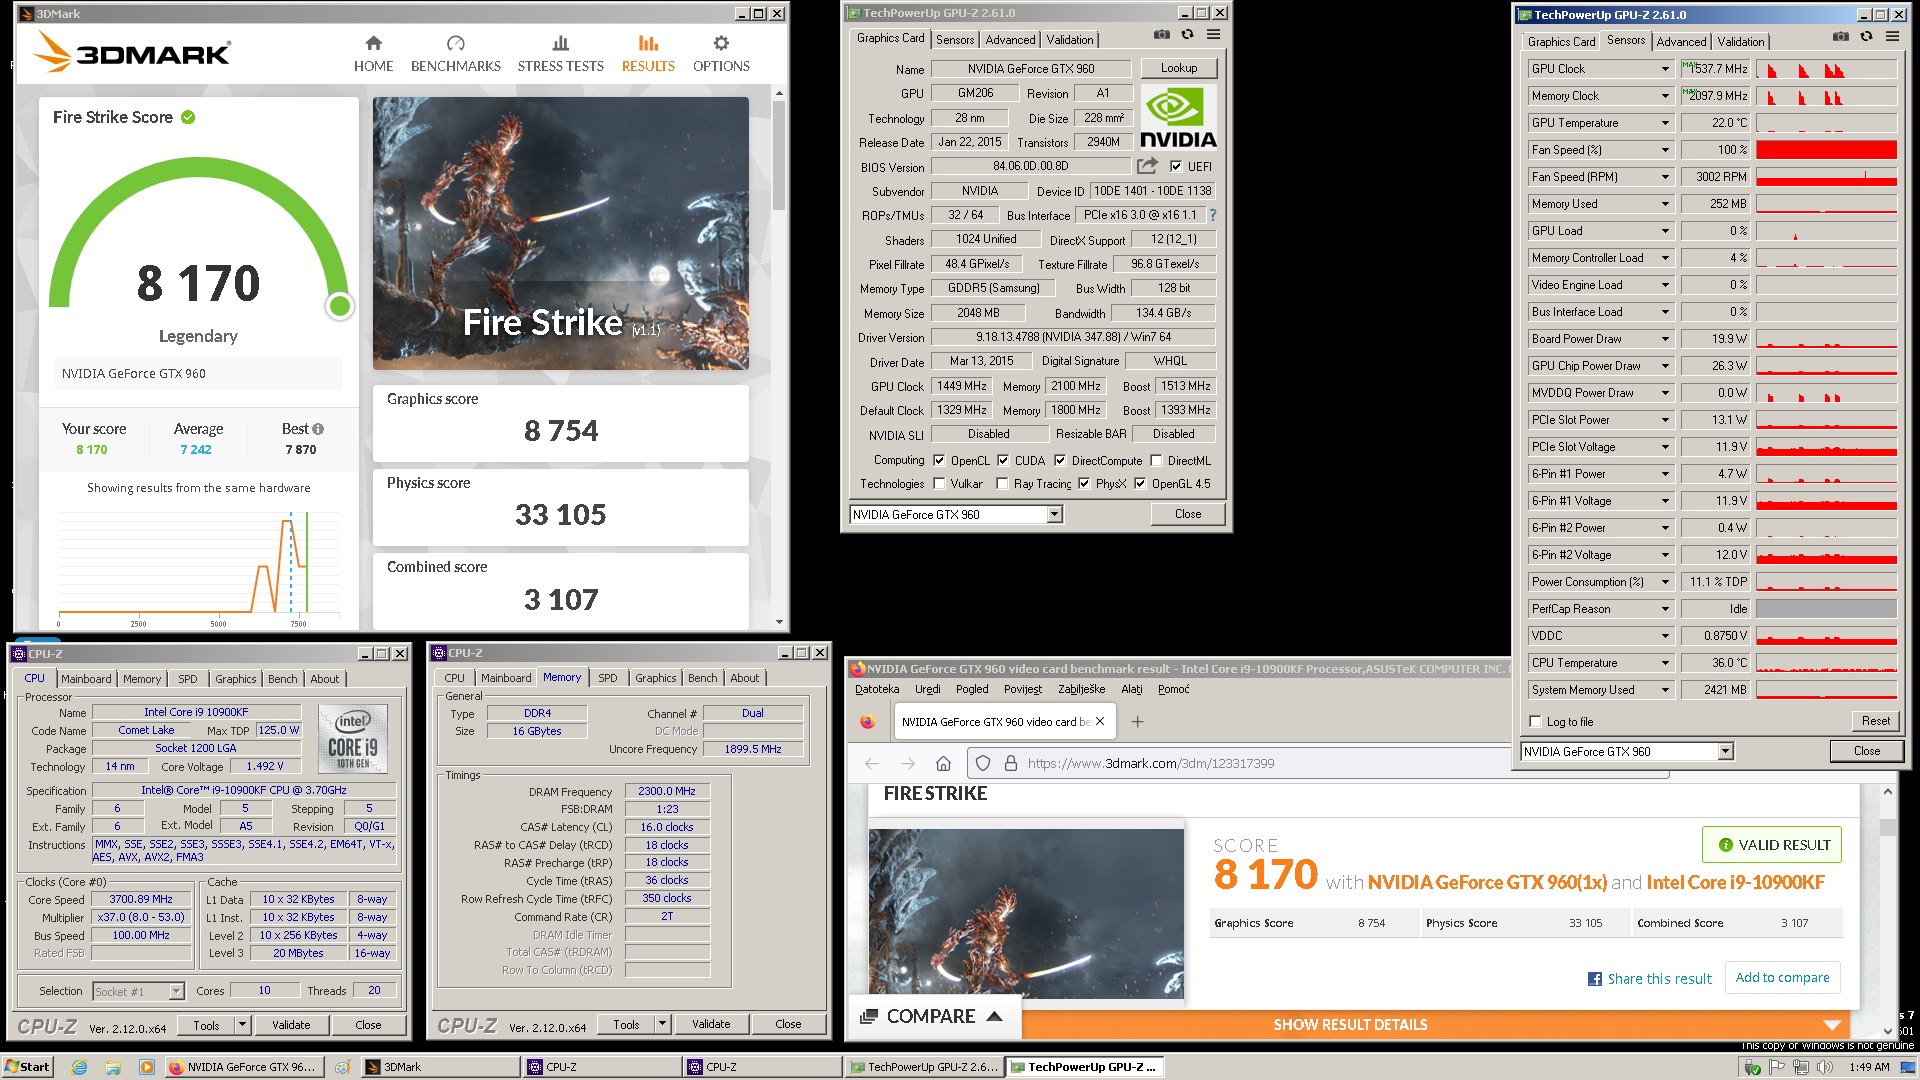Open Firefox Datoteka menu
This screenshot has width=1920, height=1080.
point(877,689)
